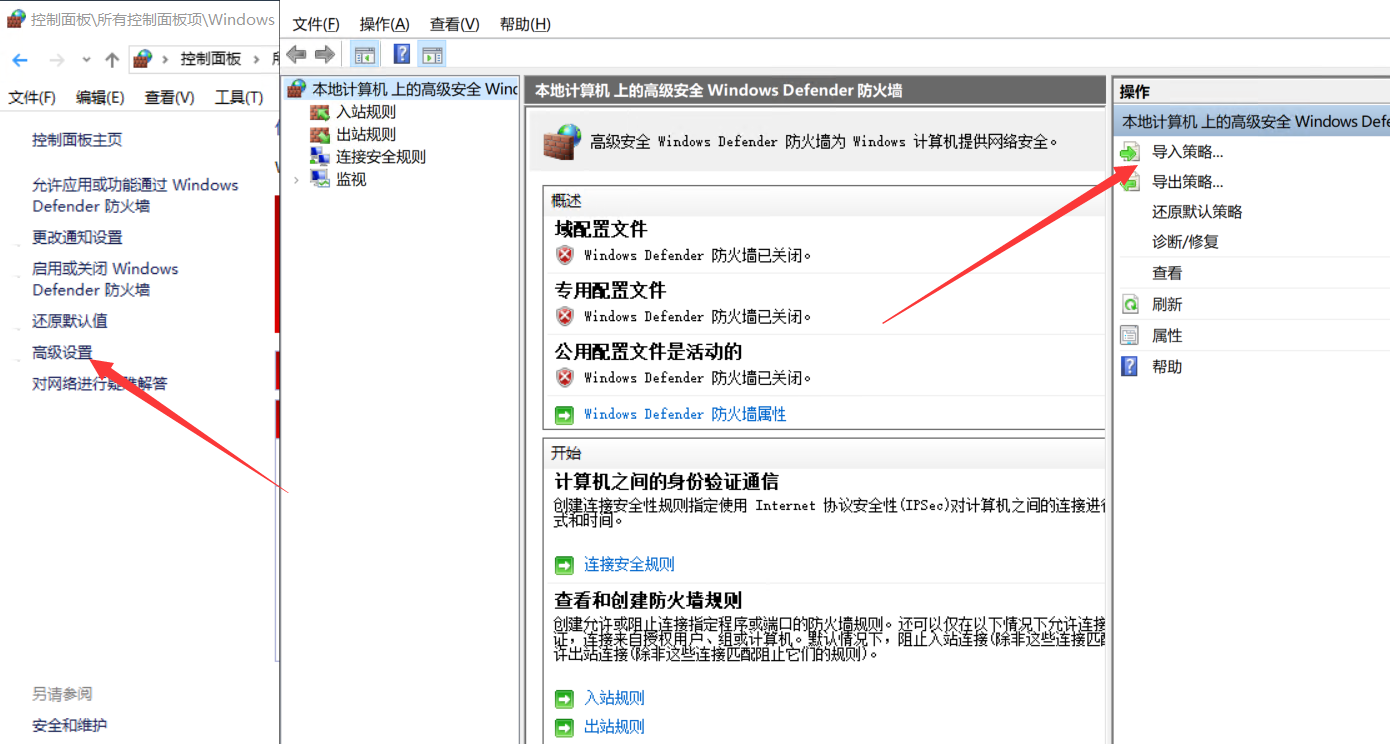Click the green arrow icon beside the 出站规则 link

pyautogui.click(x=565, y=727)
